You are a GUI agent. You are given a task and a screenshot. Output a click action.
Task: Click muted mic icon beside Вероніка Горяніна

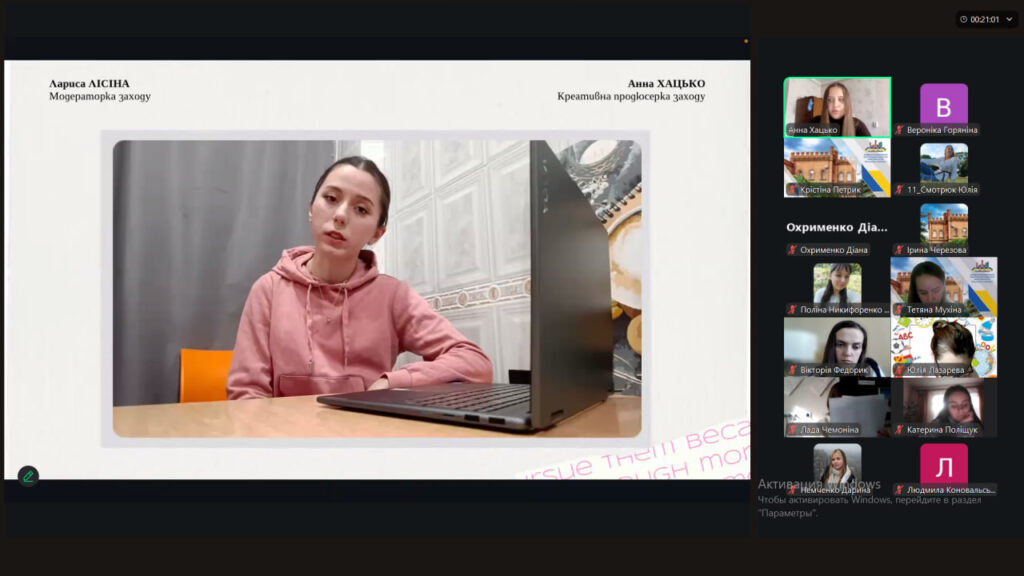point(900,130)
